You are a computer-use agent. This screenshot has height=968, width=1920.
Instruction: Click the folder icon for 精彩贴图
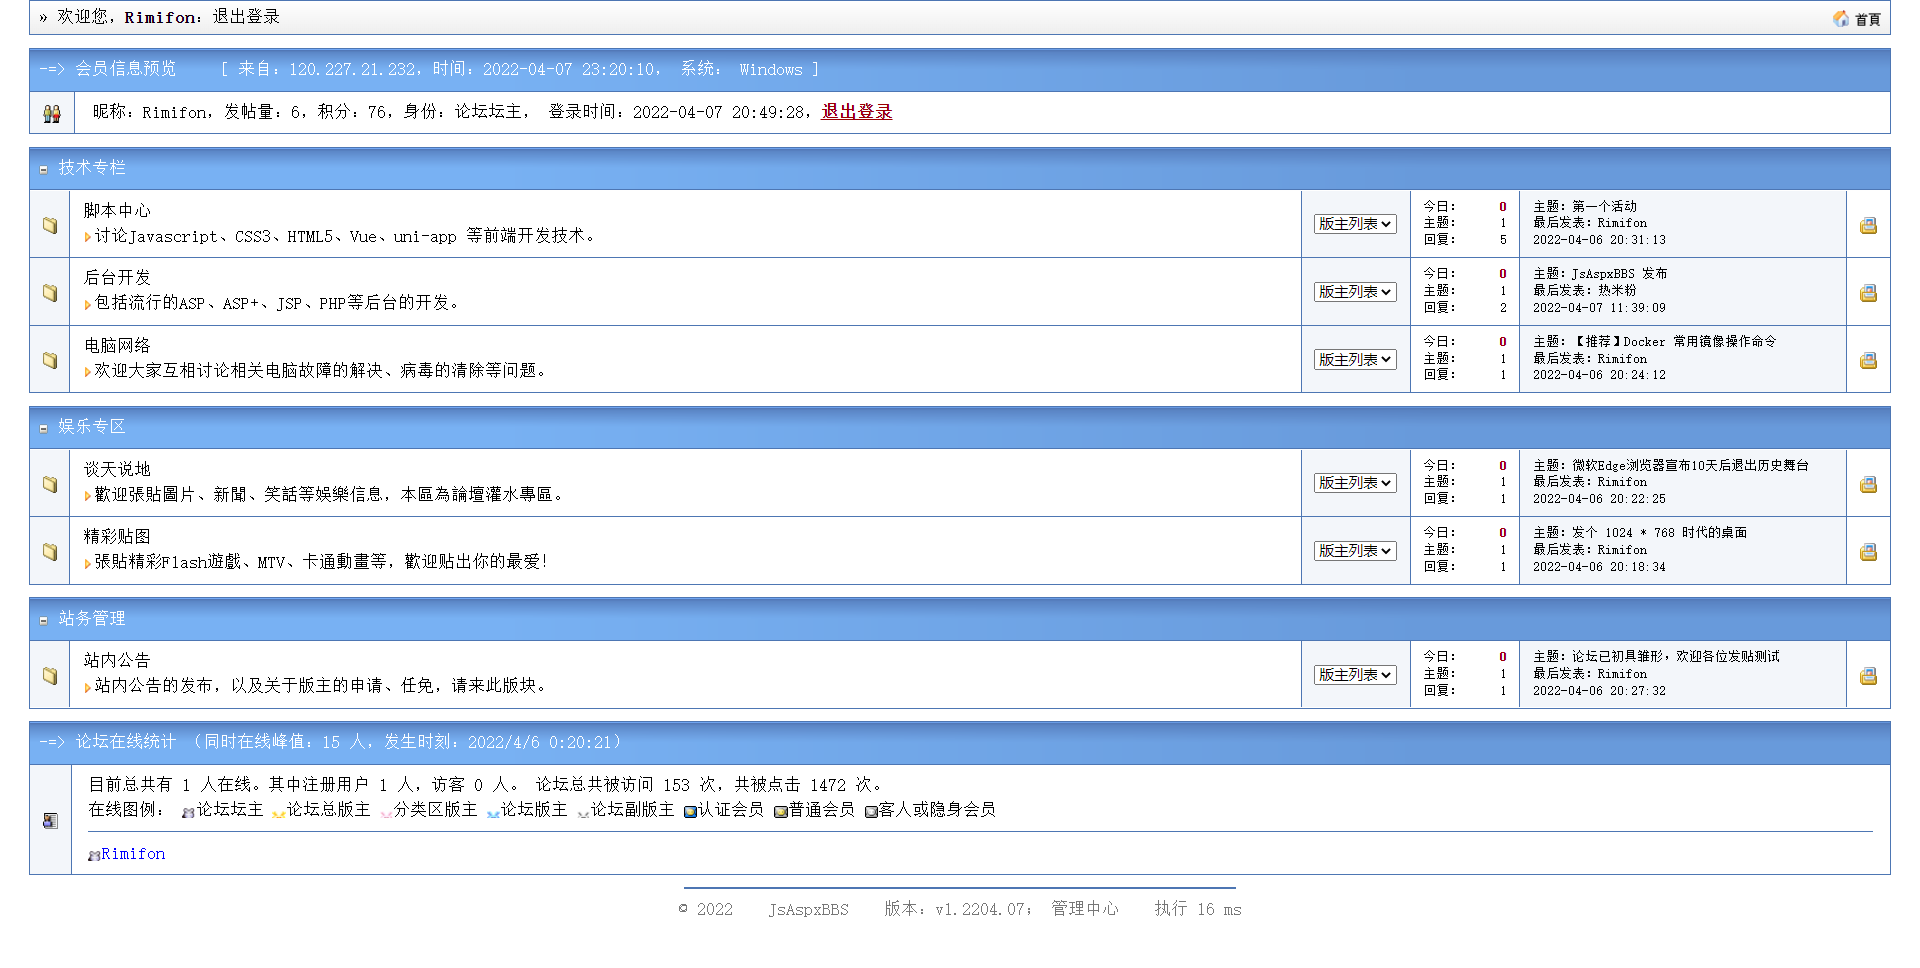click(x=50, y=552)
